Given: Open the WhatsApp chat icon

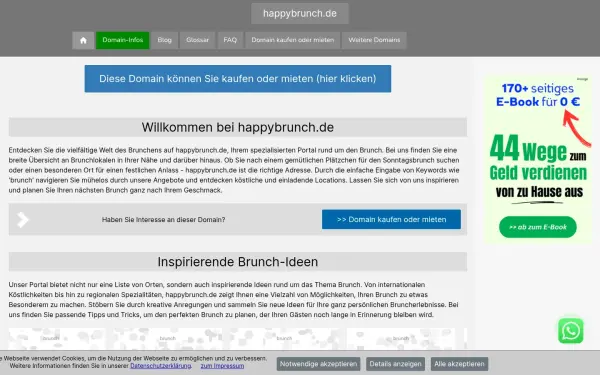Looking at the screenshot, I should [x=571, y=331].
